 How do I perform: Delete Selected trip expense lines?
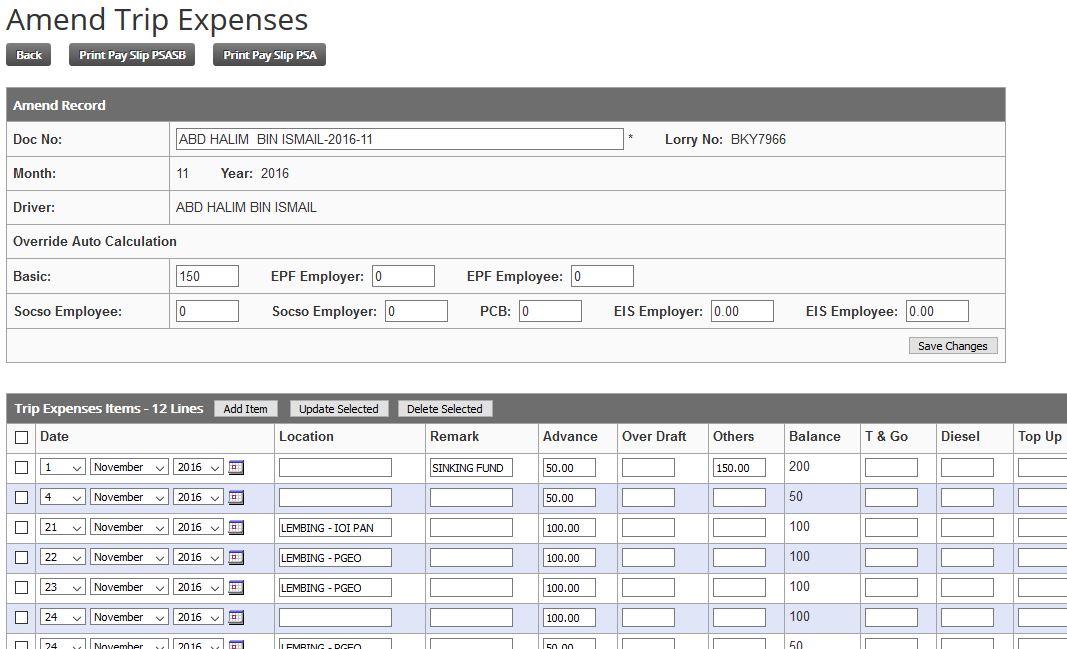(444, 409)
